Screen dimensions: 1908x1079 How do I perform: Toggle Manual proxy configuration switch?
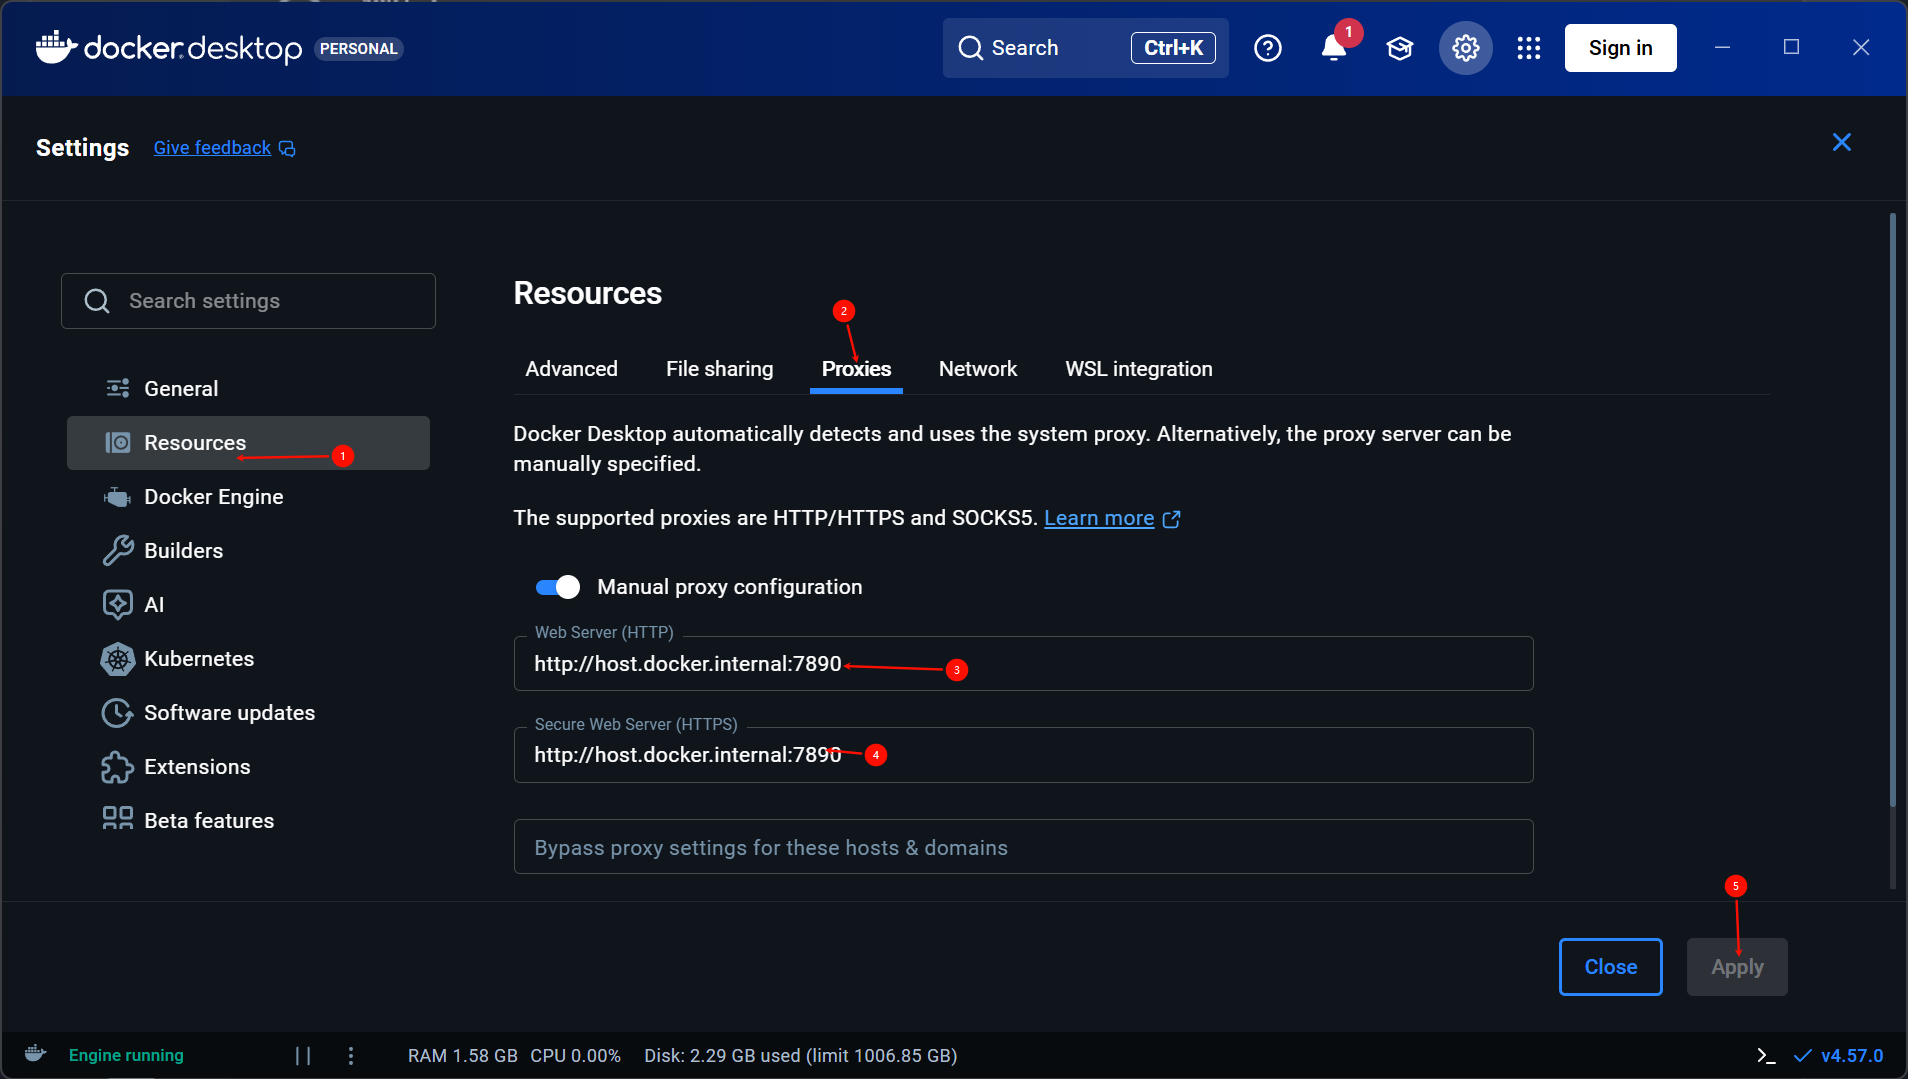557,587
